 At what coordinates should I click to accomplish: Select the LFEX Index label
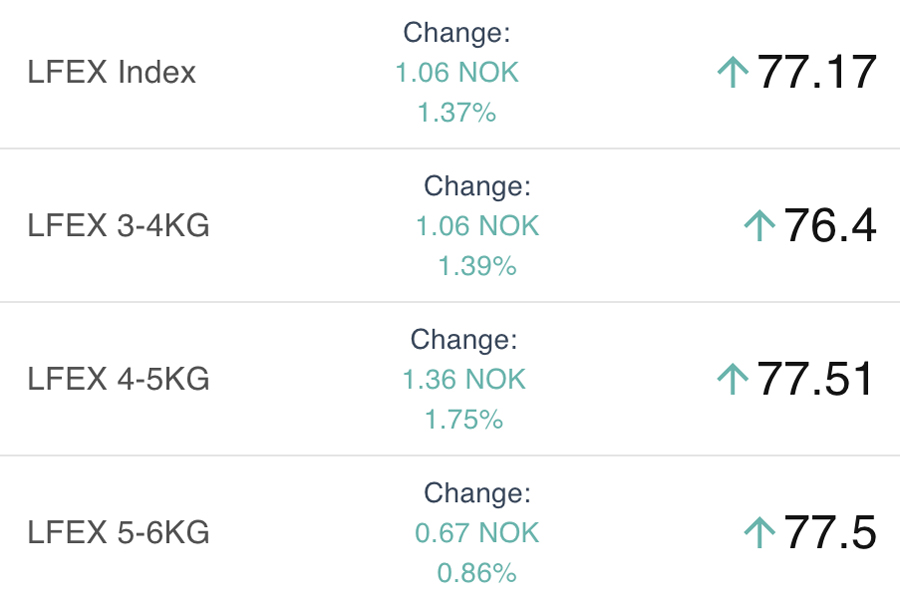[x=112, y=72]
